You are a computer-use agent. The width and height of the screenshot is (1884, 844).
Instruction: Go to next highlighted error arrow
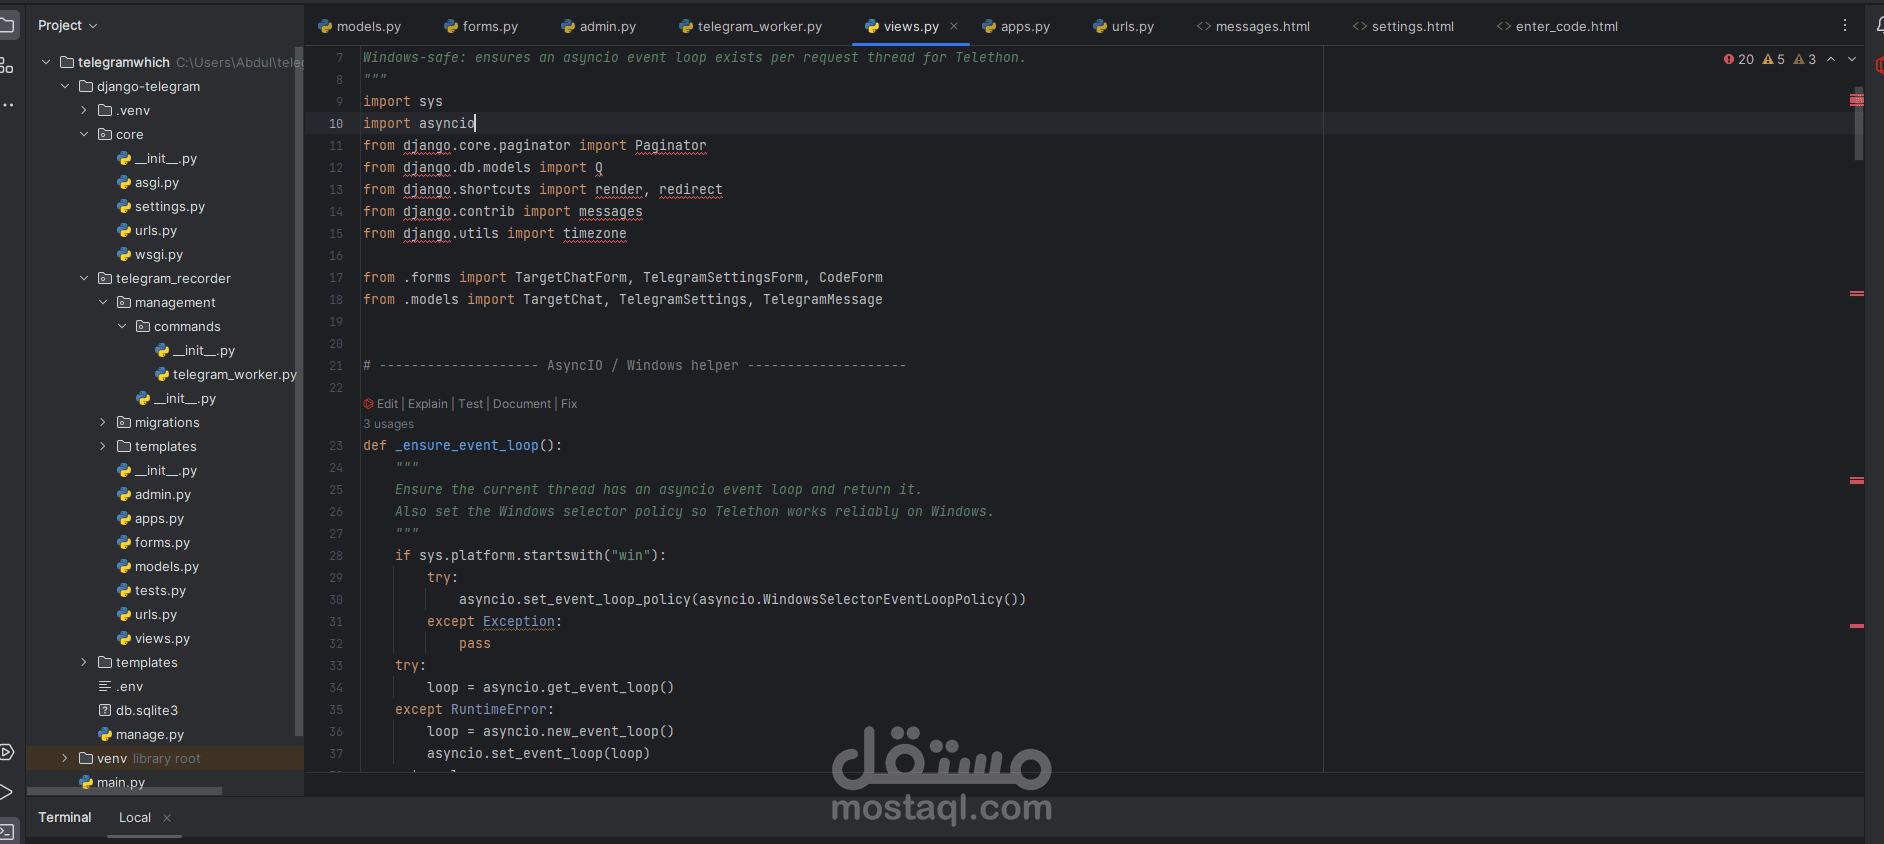tap(1852, 60)
